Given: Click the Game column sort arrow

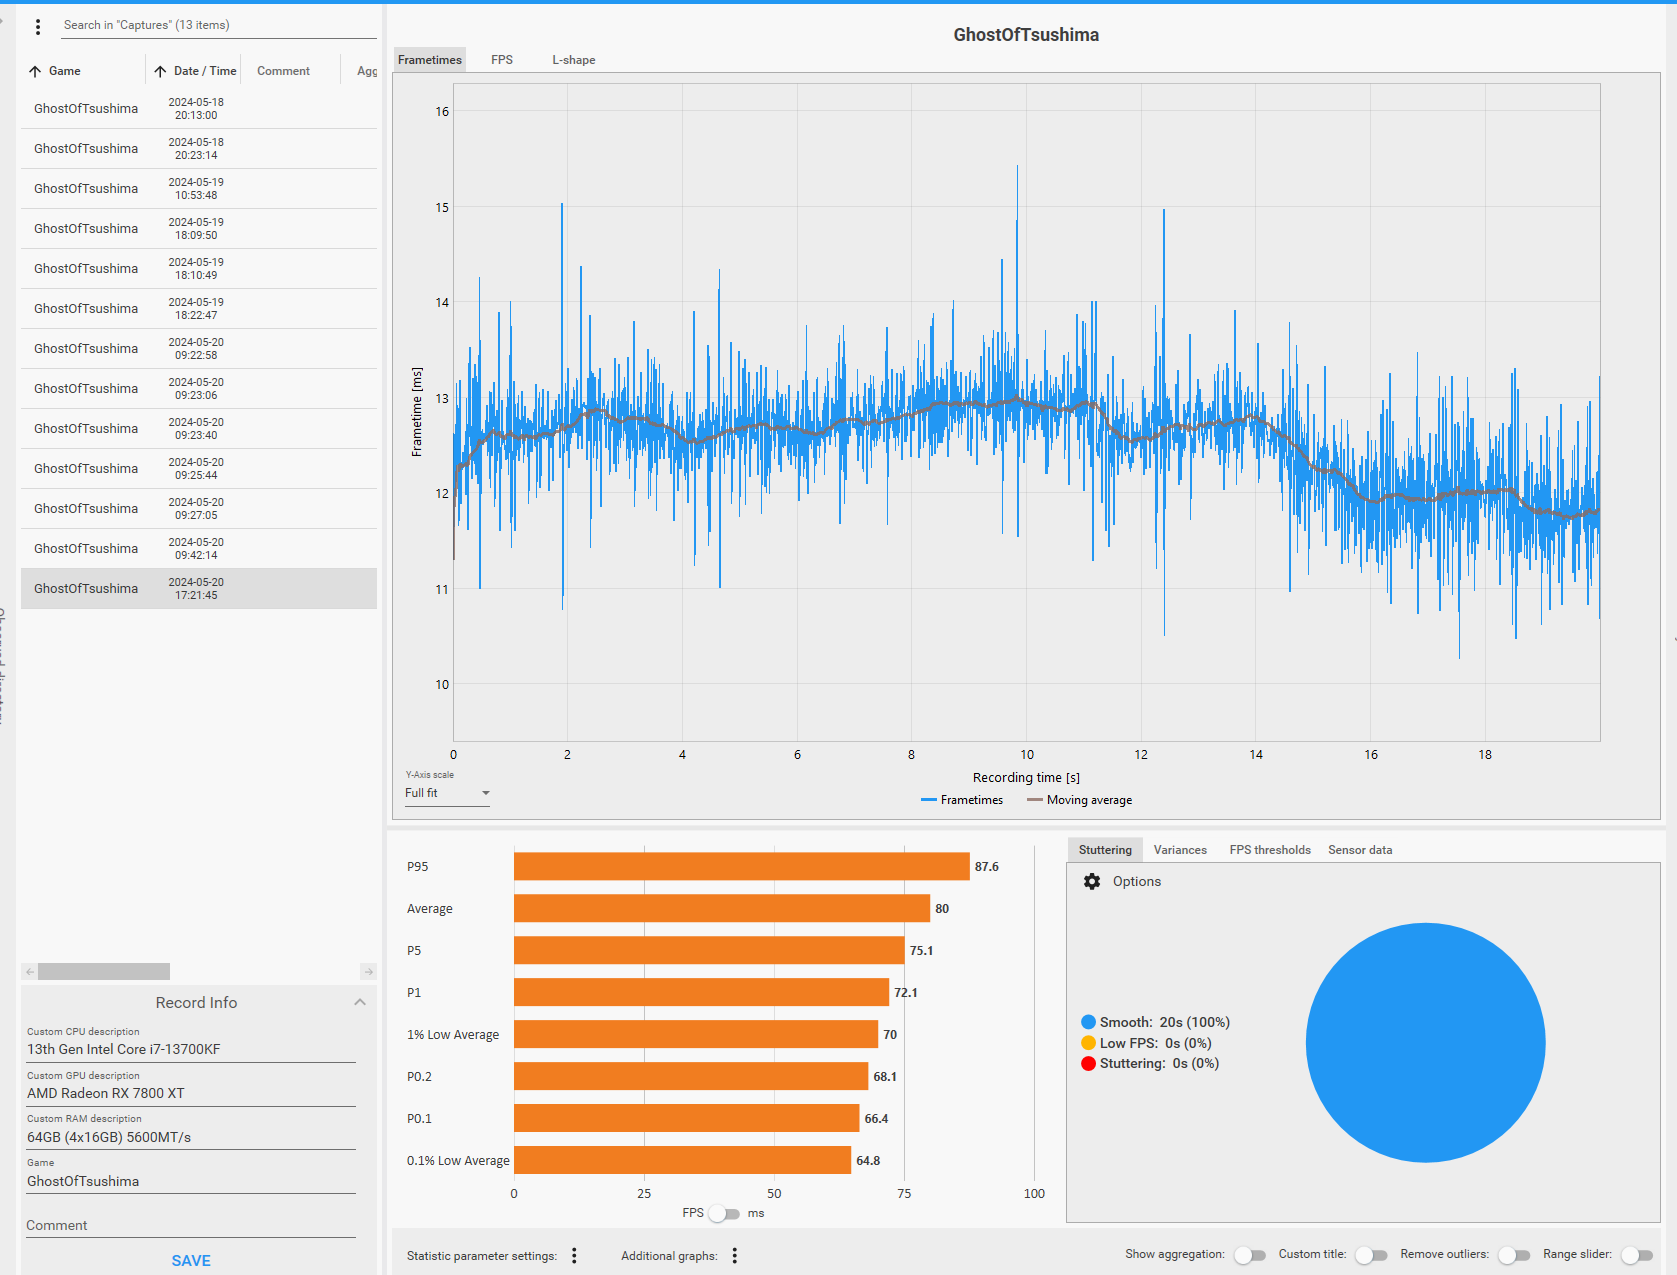Looking at the screenshot, I should click(35, 71).
